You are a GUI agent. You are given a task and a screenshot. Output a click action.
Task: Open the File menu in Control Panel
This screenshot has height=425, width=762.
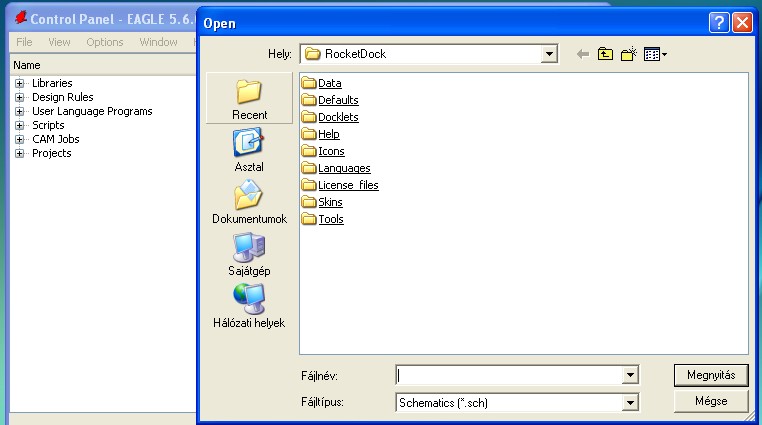[24, 42]
